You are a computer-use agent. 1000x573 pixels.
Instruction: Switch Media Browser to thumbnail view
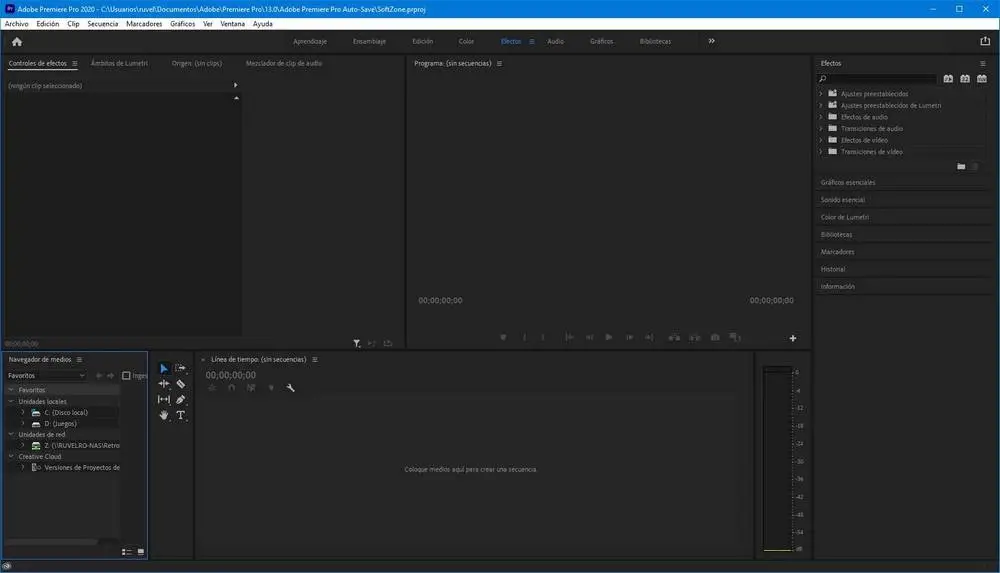tap(141, 552)
